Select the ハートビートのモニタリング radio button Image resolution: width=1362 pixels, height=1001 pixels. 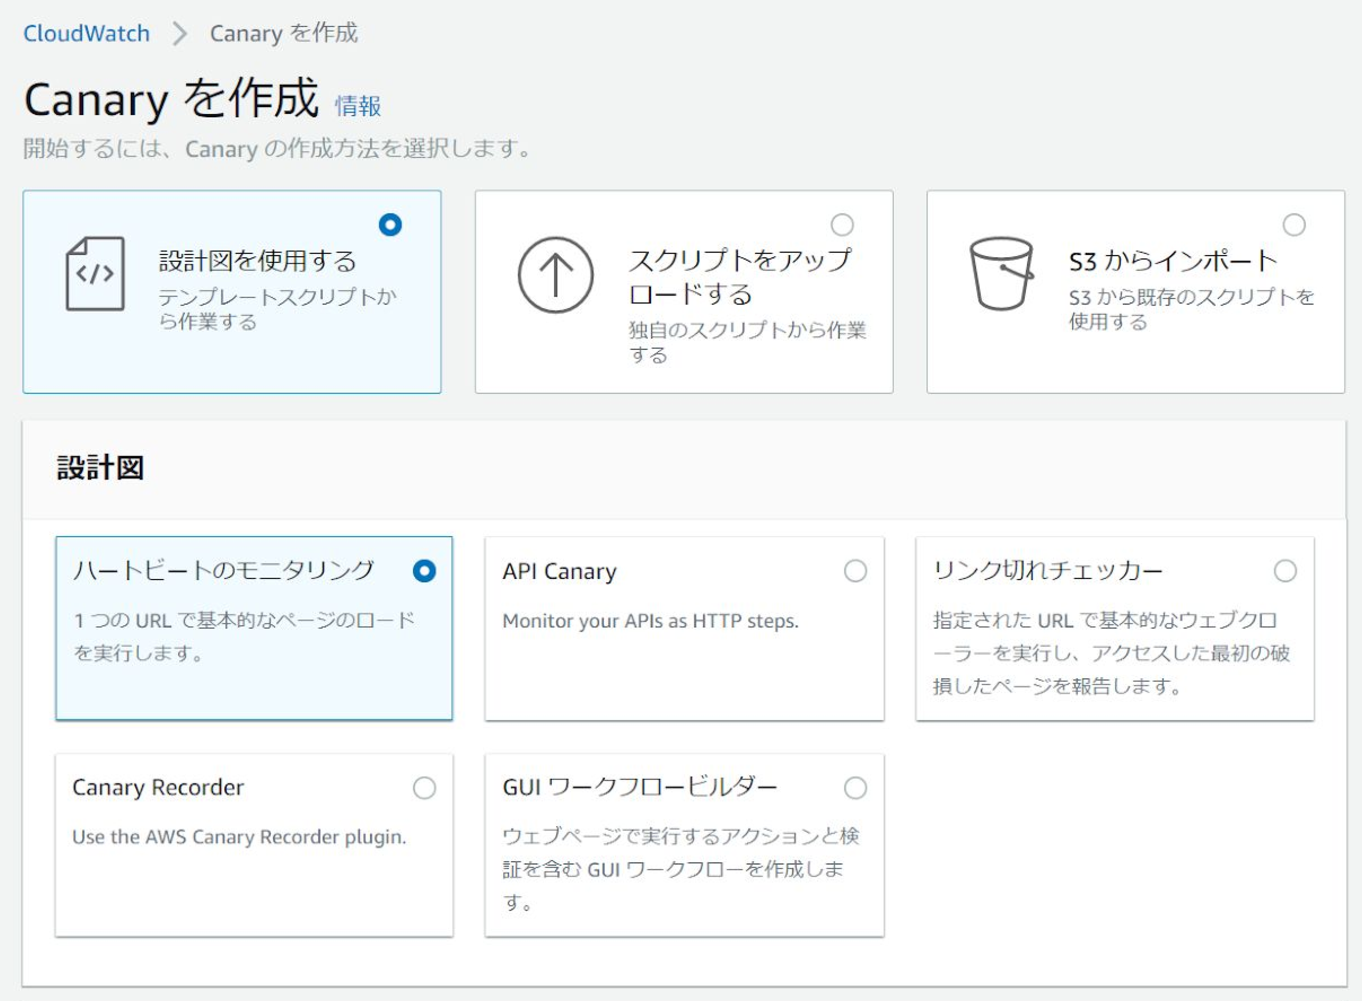tap(424, 571)
